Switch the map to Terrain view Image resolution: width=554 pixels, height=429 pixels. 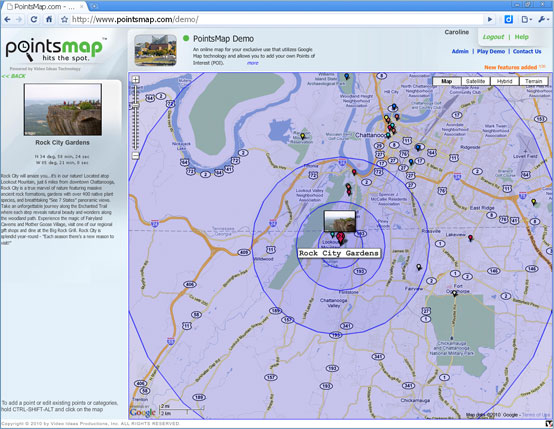[x=534, y=81]
